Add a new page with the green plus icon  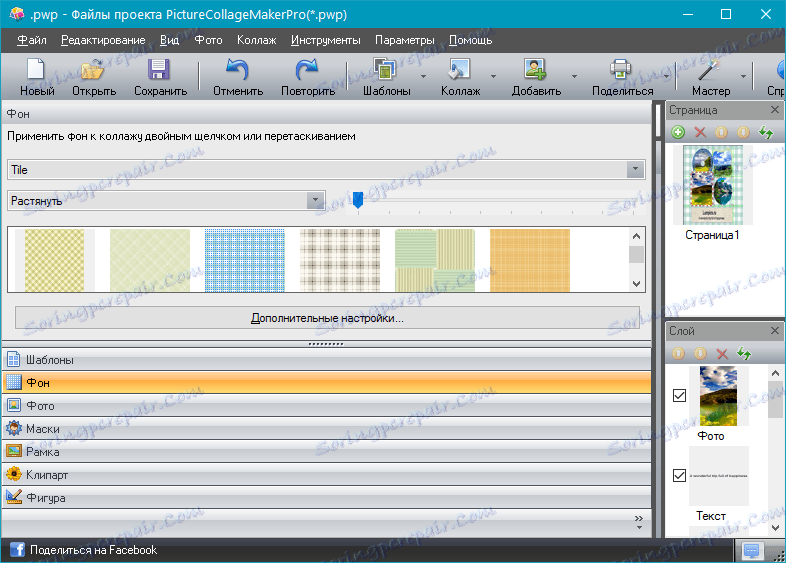[678, 132]
